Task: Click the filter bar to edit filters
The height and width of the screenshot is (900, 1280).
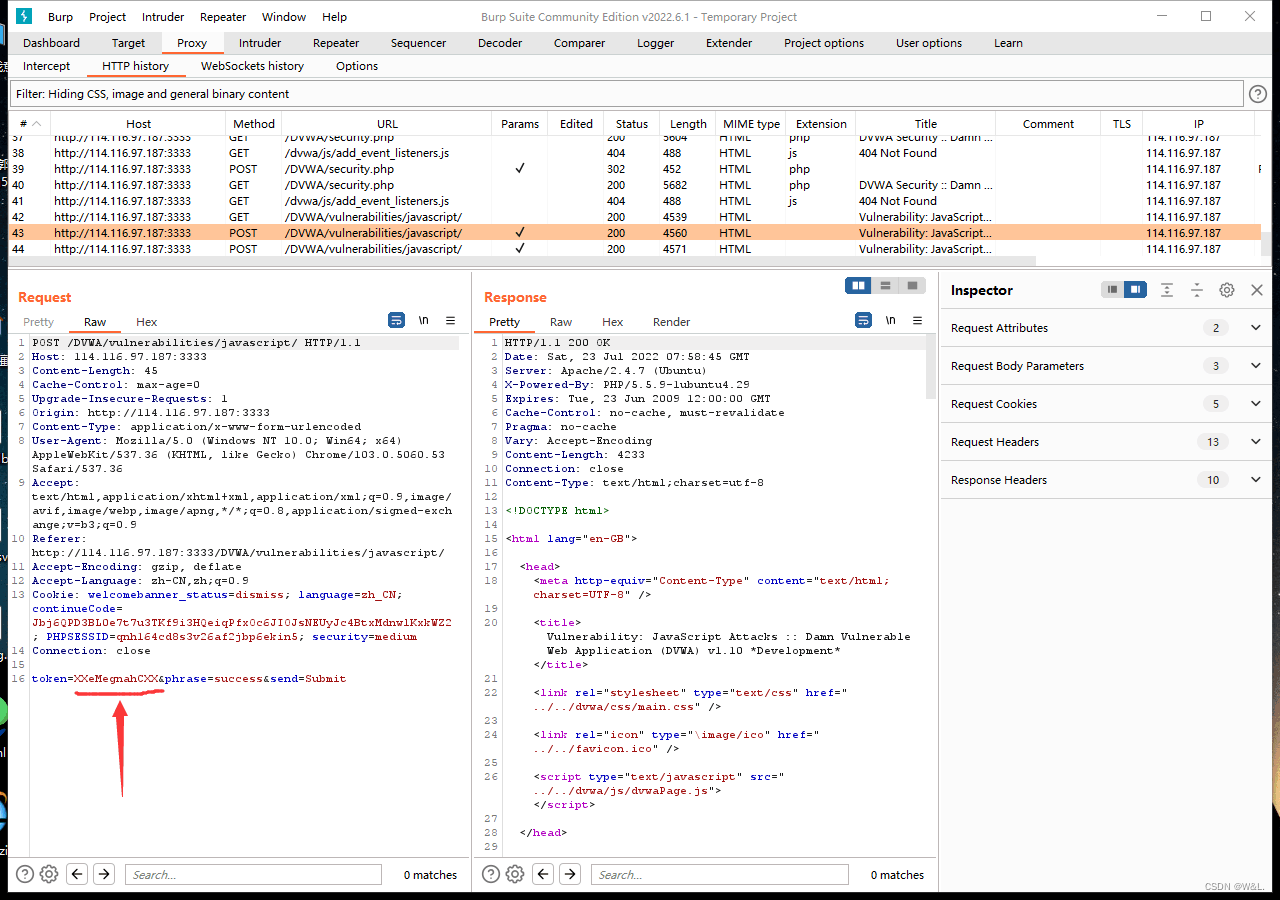Action: [x=626, y=94]
